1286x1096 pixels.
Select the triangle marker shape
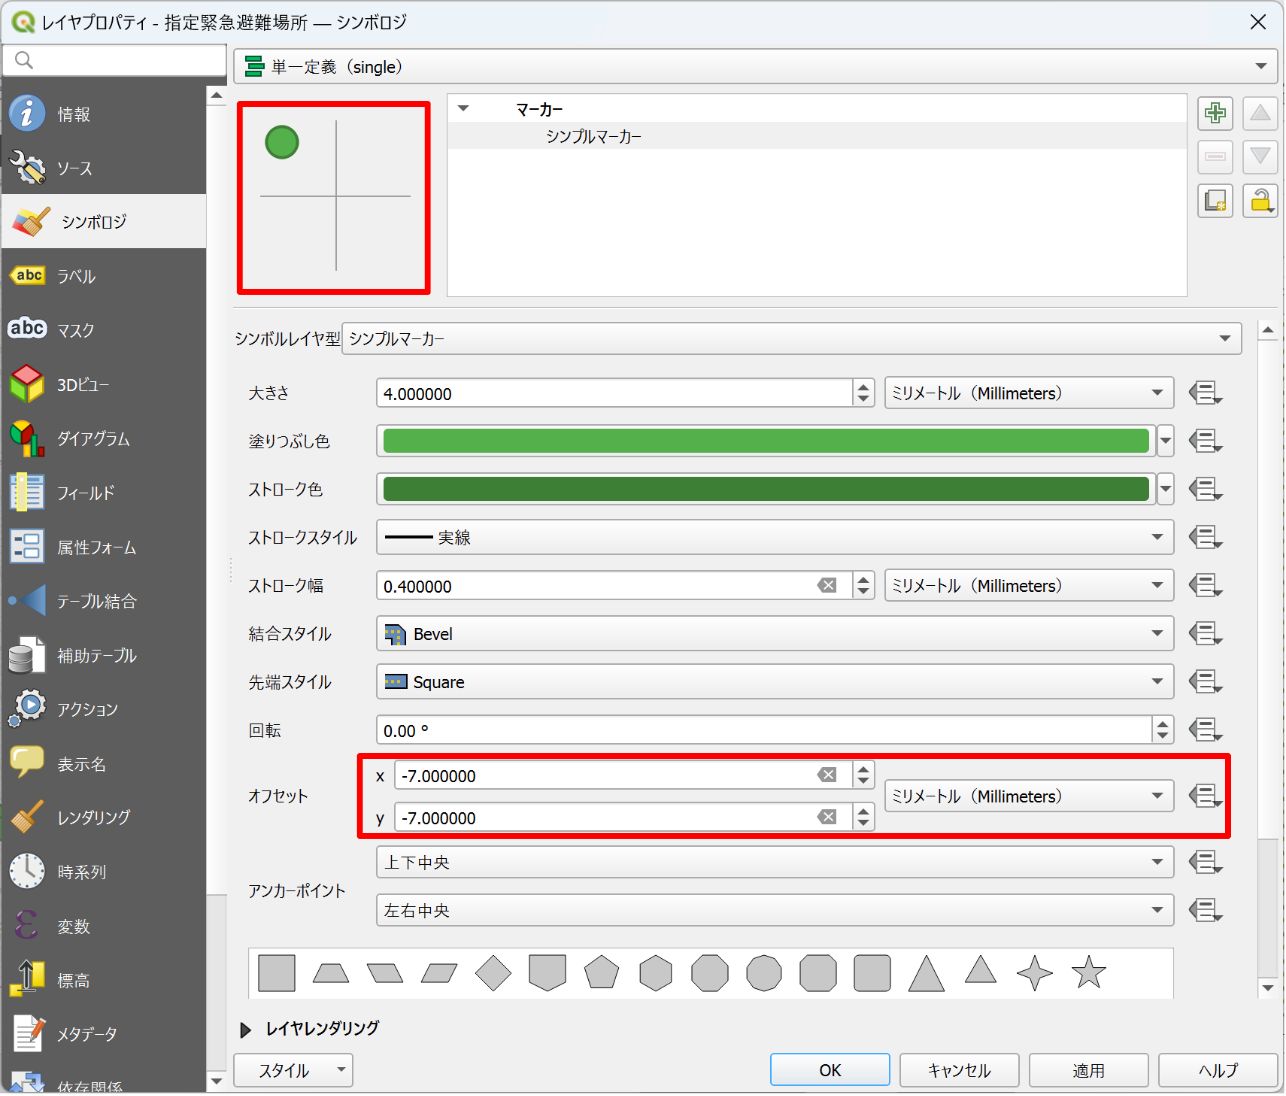pos(926,973)
